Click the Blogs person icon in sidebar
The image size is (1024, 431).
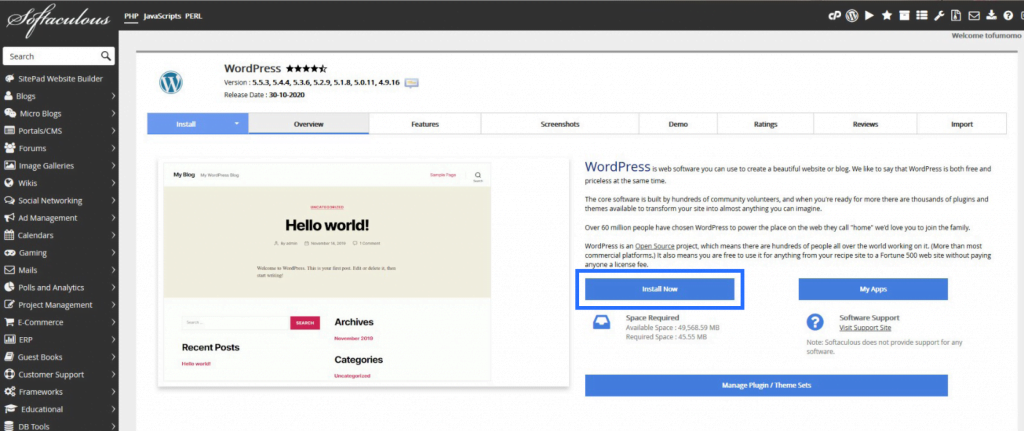point(9,96)
